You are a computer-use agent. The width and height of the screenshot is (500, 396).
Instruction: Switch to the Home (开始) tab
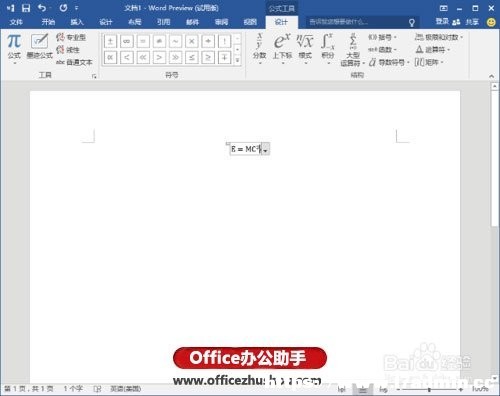coord(48,22)
